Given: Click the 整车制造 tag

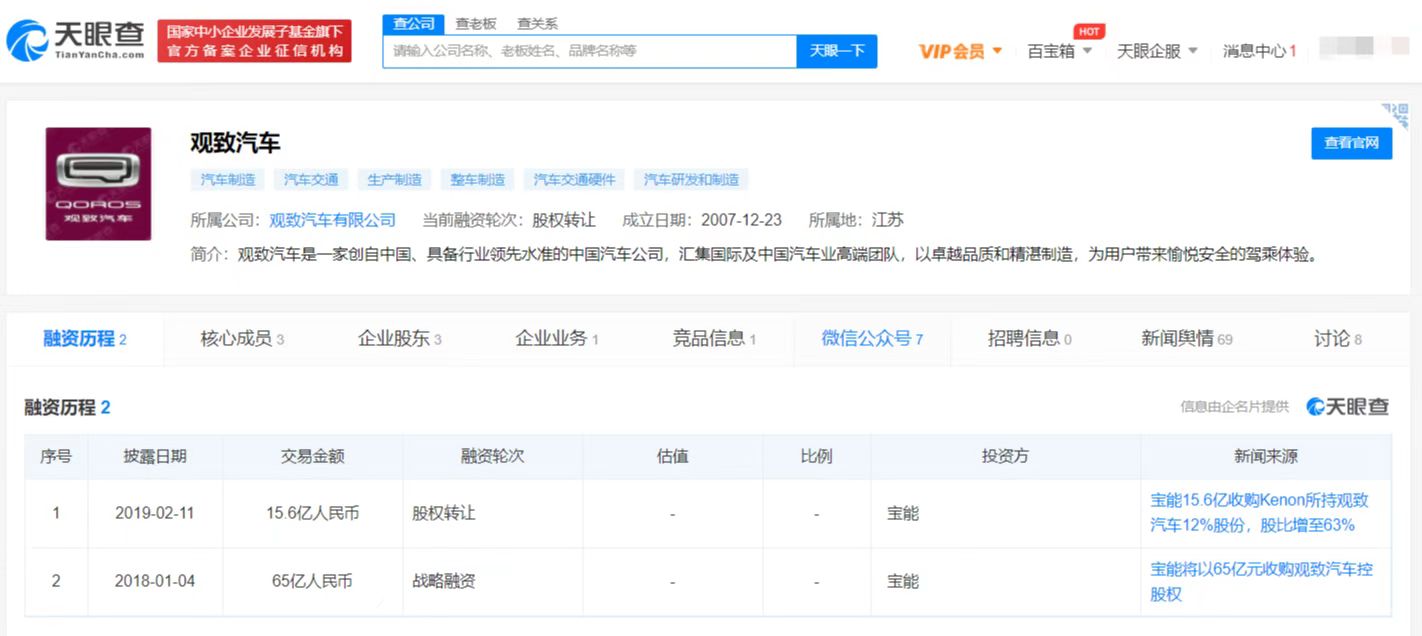Looking at the screenshot, I should click(477, 180).
